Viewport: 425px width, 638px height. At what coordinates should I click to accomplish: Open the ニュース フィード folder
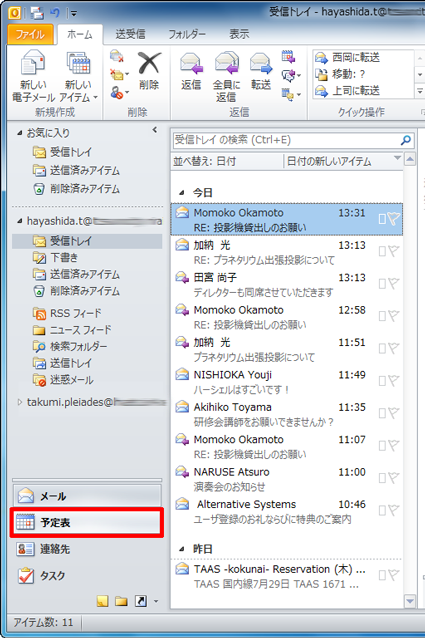tap(72, 330)
